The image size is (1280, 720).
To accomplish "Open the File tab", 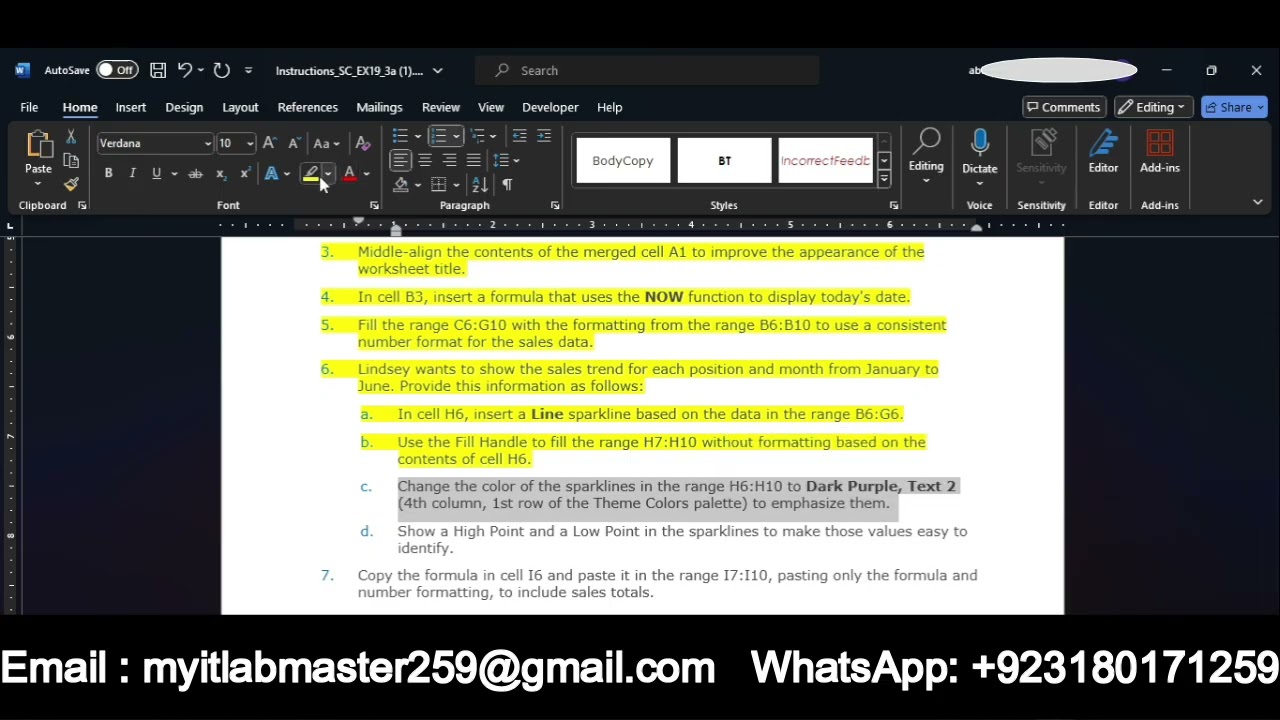I will tap(29, 107).
